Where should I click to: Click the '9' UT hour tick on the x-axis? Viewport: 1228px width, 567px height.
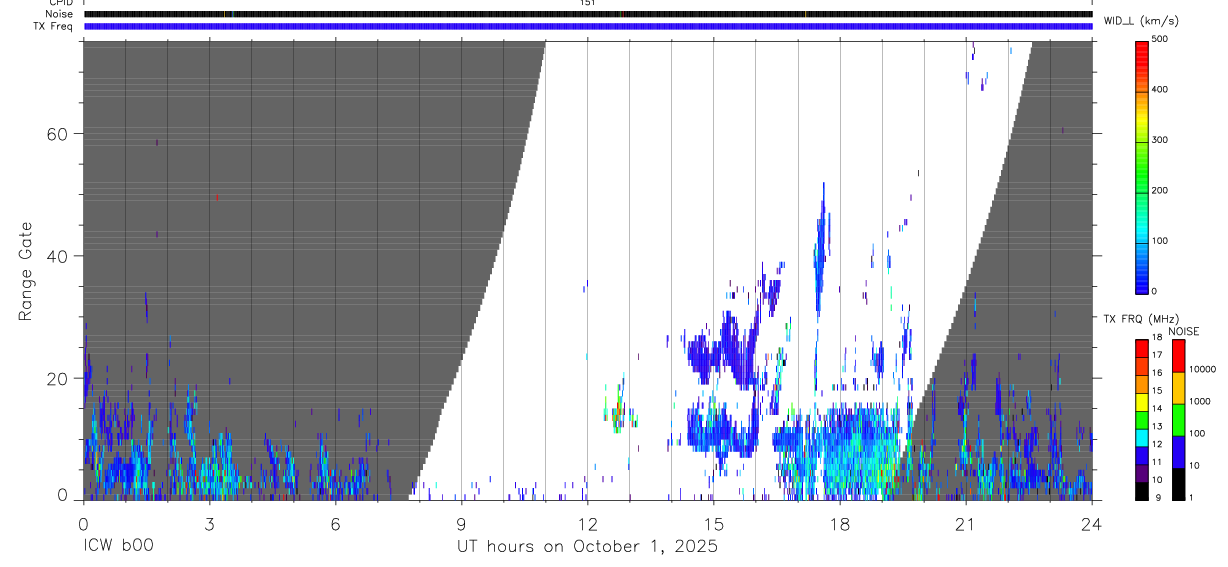(x=461, y=523)
